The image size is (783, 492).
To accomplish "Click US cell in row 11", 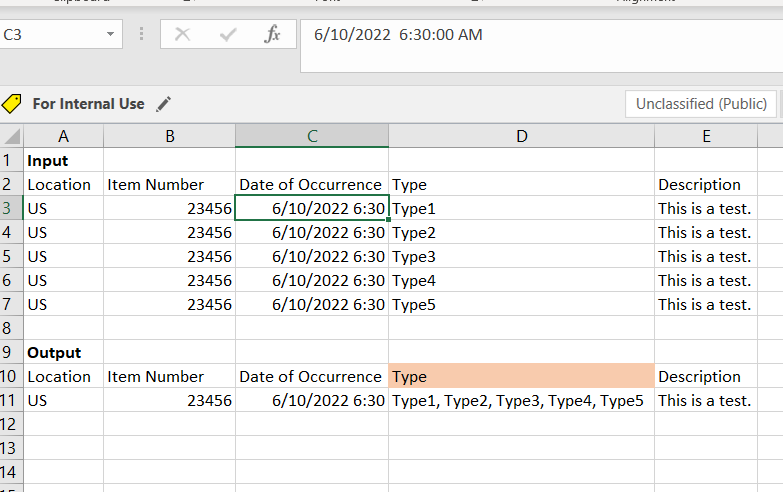I will 63,400.
